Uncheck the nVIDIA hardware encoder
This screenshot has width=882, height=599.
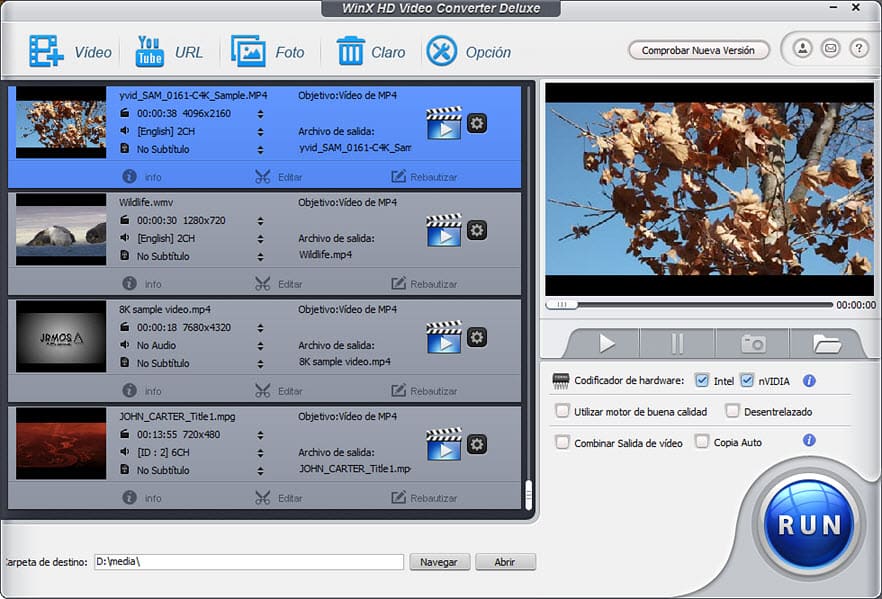(746, 380)
